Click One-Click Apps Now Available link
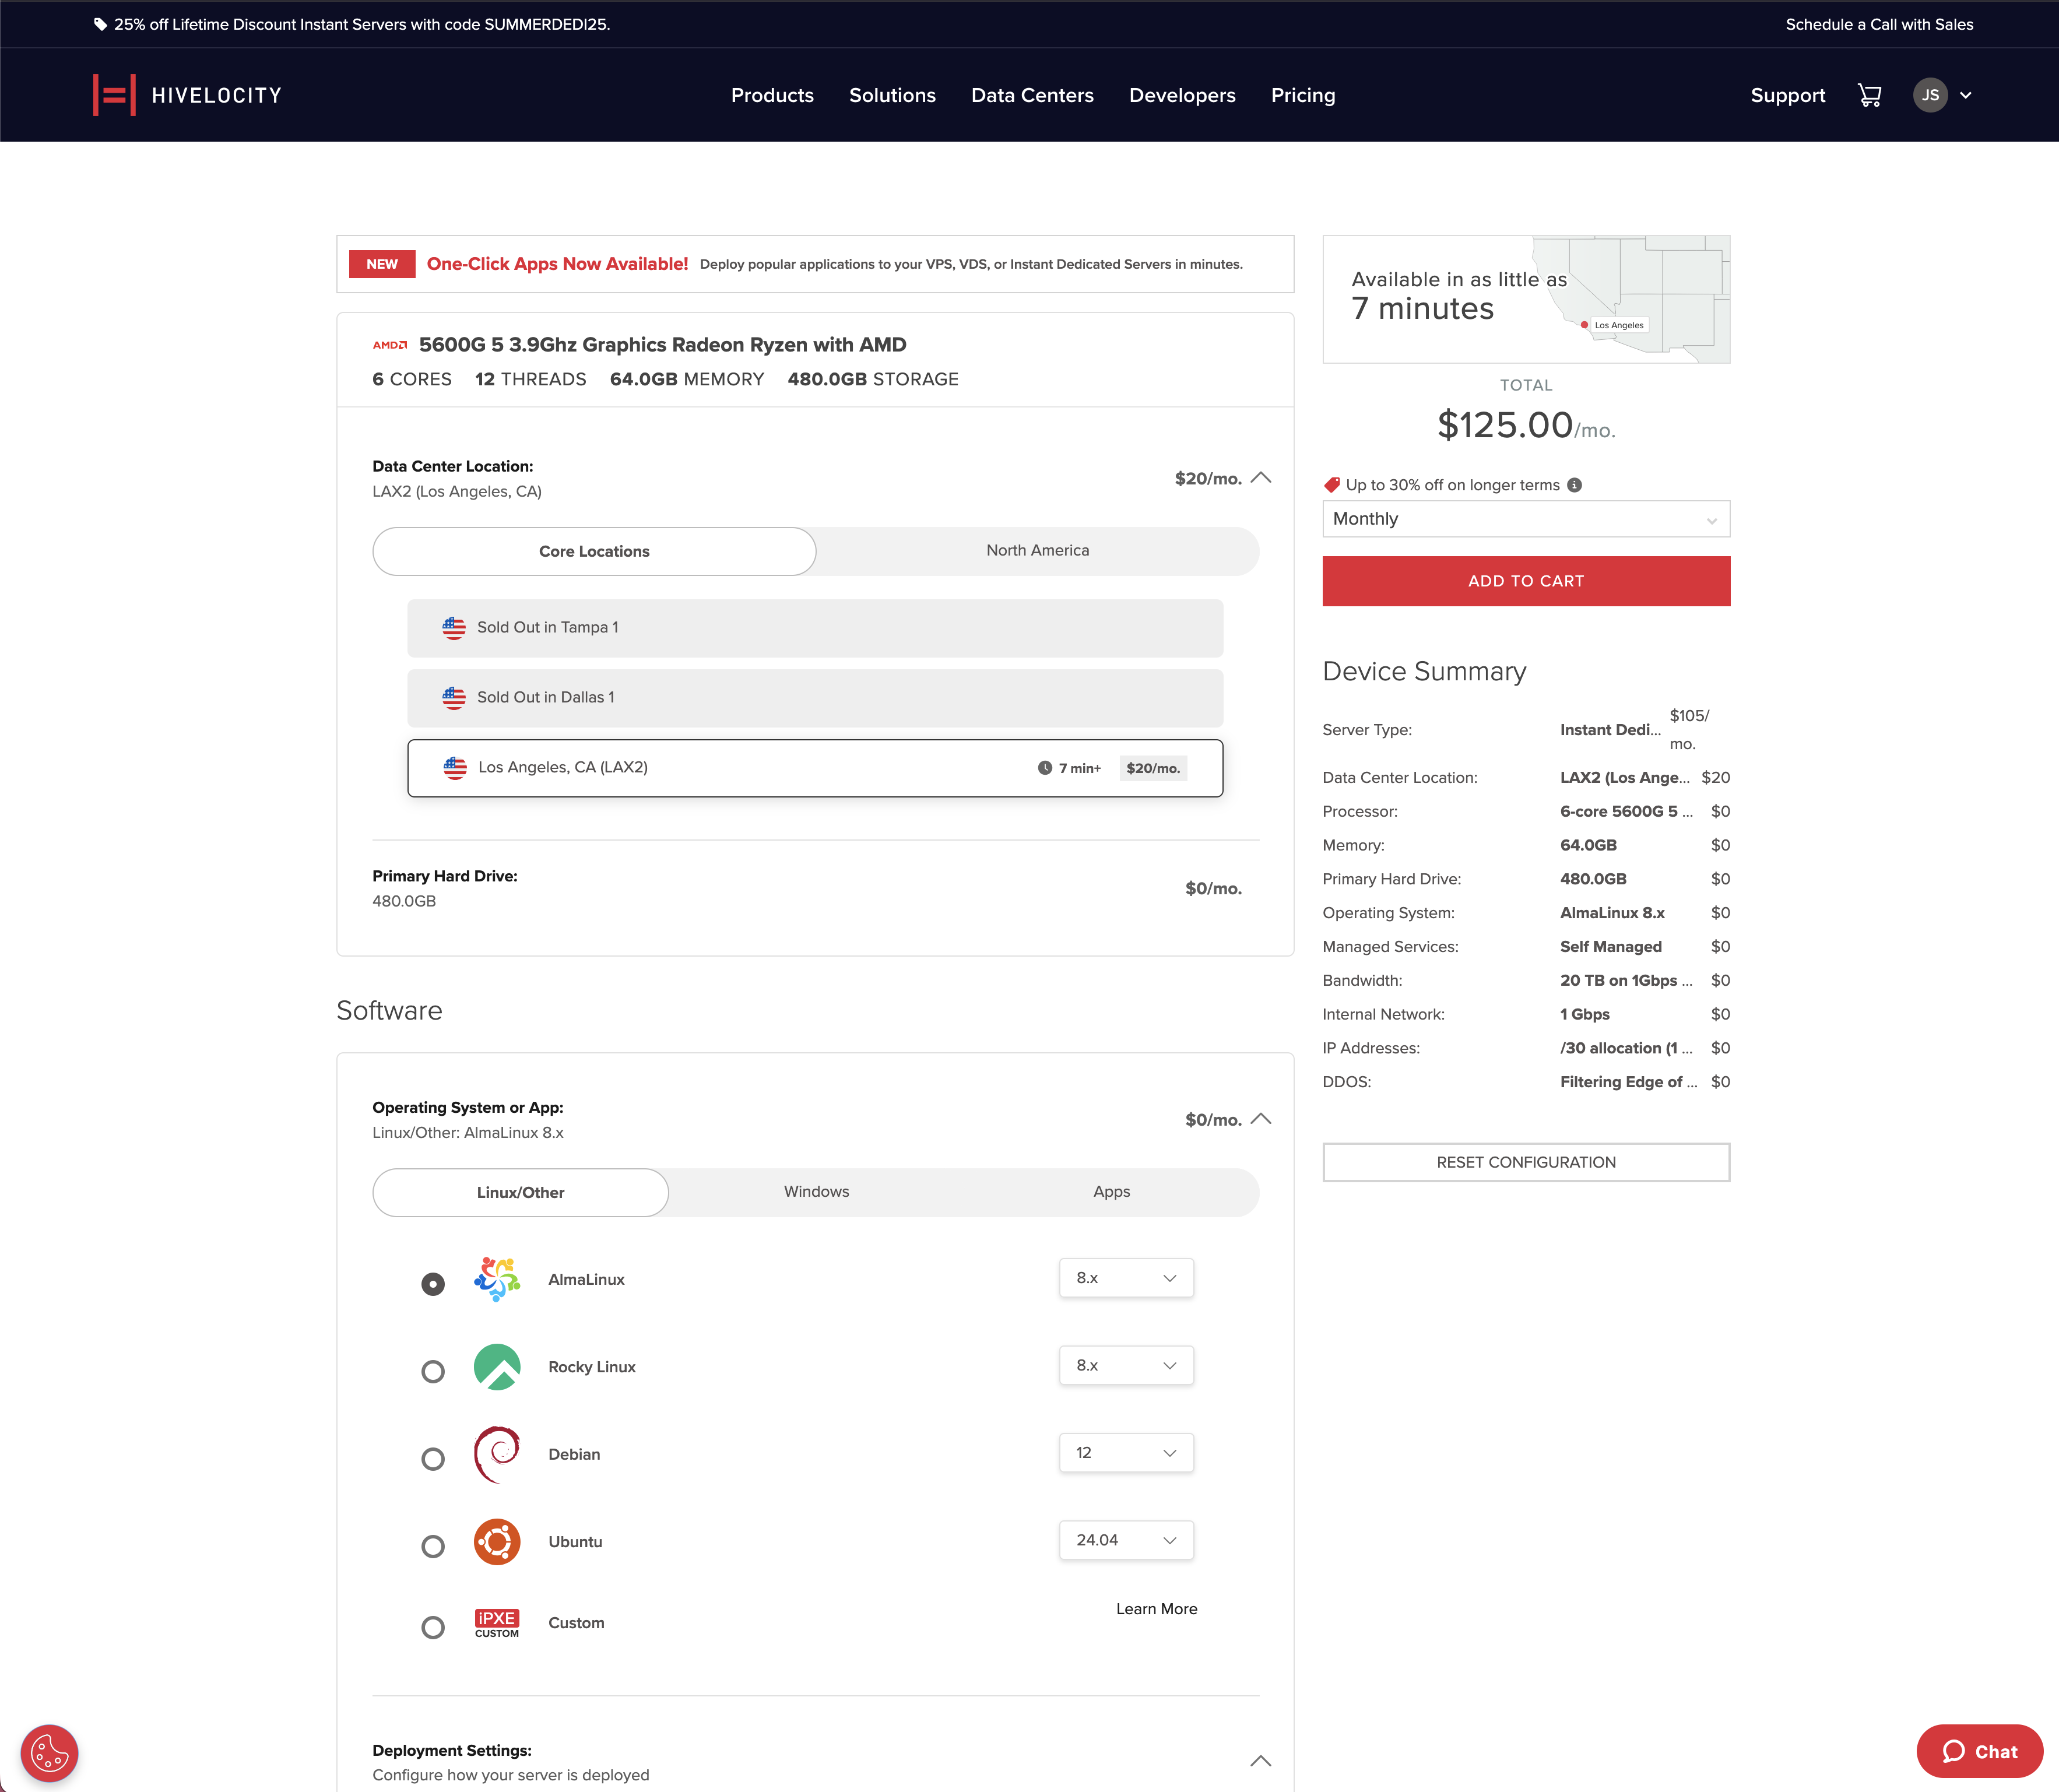This screenshot has height=1792, width=2059. point(557,264)
